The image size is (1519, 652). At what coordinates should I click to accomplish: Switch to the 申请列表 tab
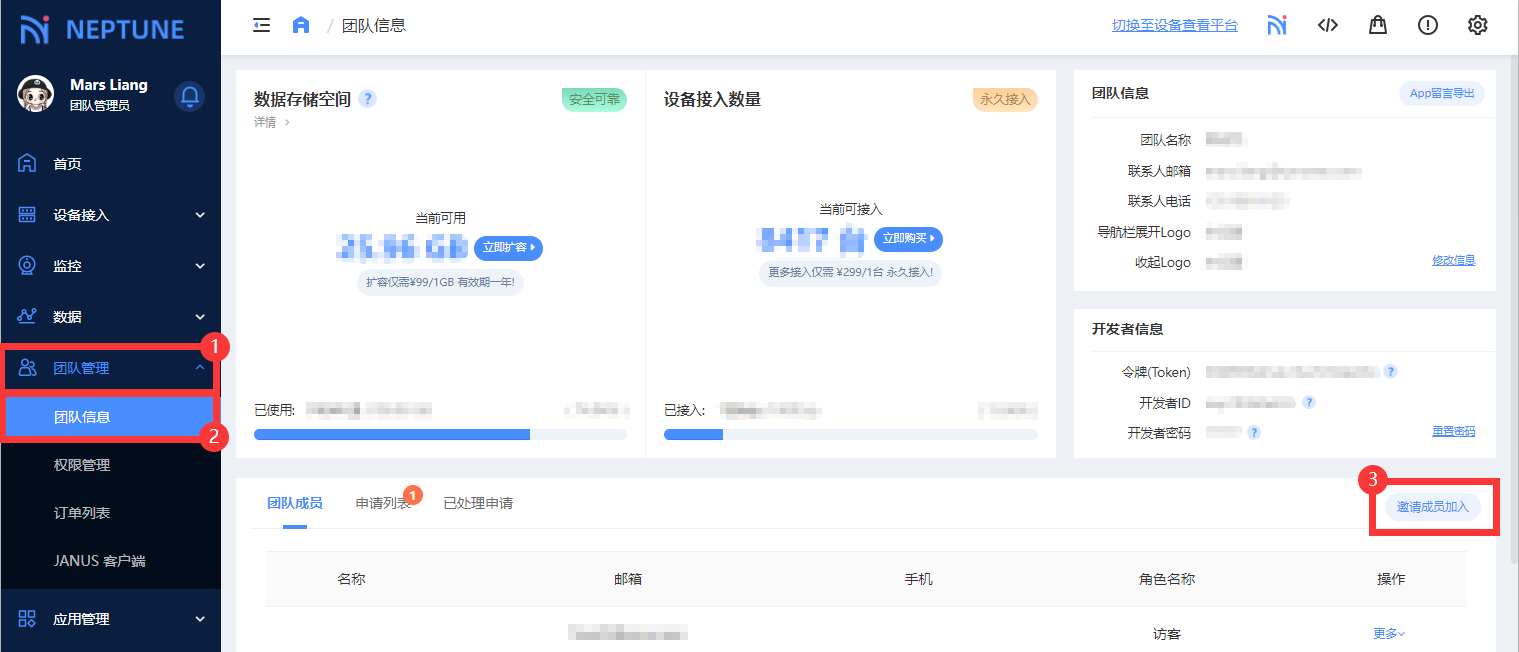pyautogui.click(x=383, y=503)
